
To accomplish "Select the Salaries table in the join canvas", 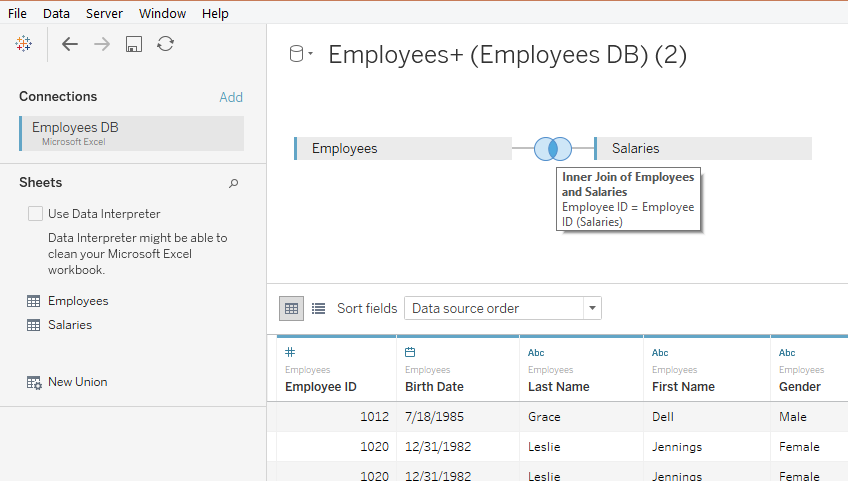I will click(x=703, y=148).
